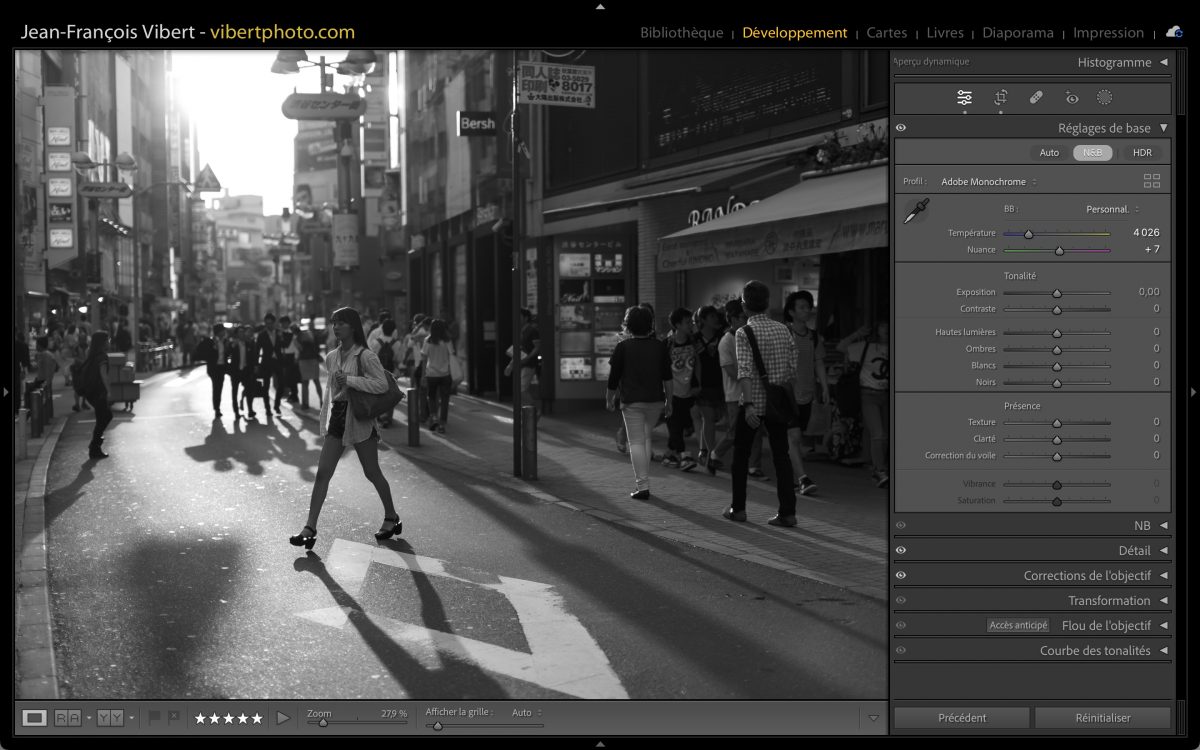Click the Réinitialiser button

point(1102,718)
